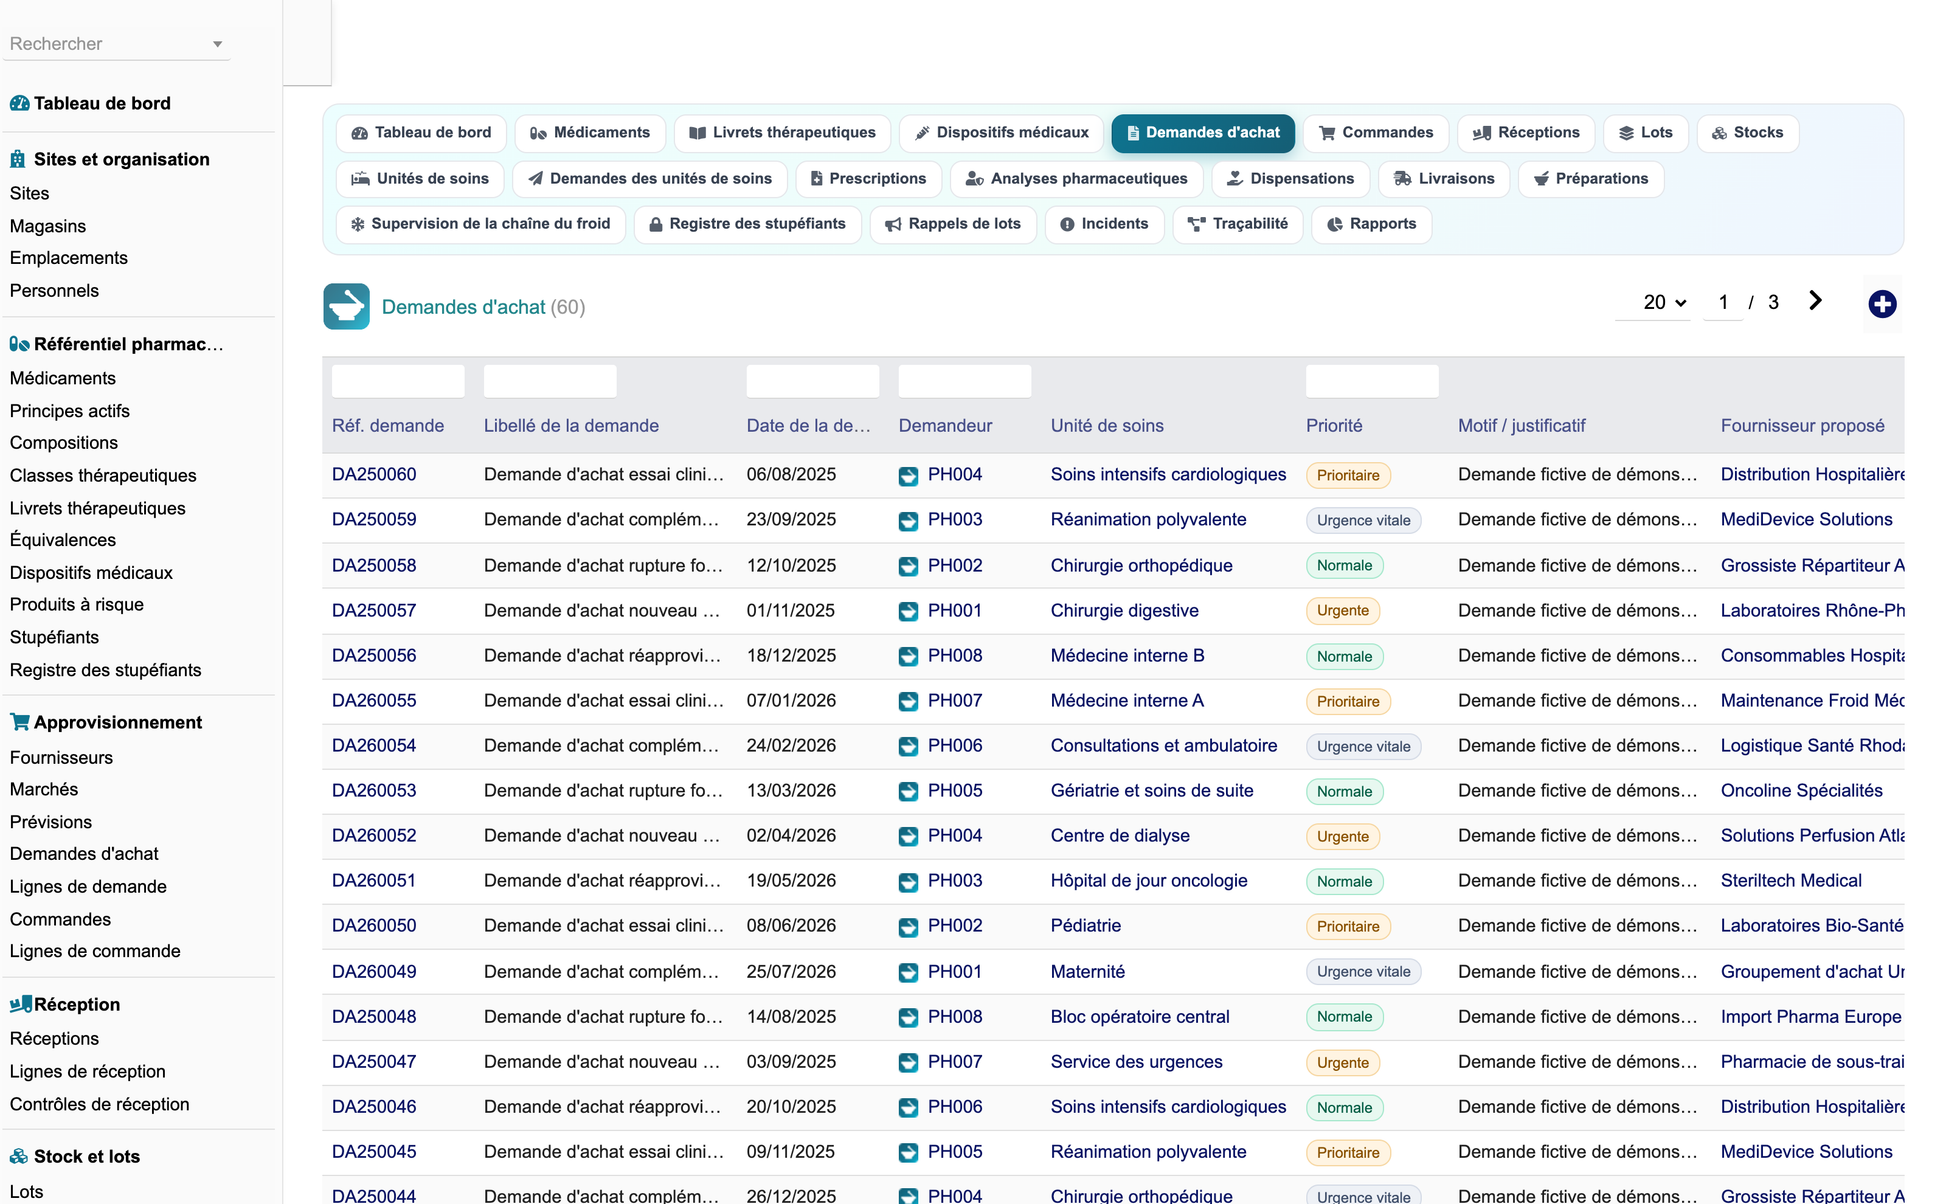Open the Supervision de la chaîne du froid tab

coord(480,224)
